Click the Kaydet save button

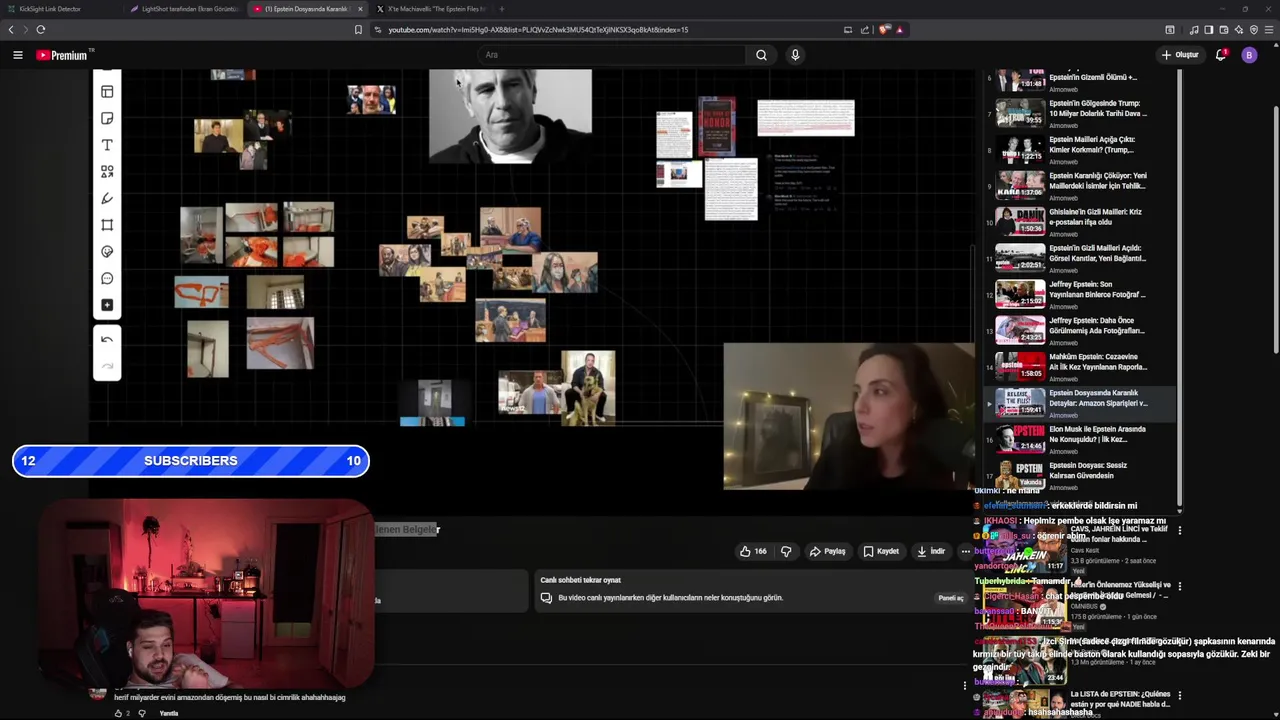[882, 551]
